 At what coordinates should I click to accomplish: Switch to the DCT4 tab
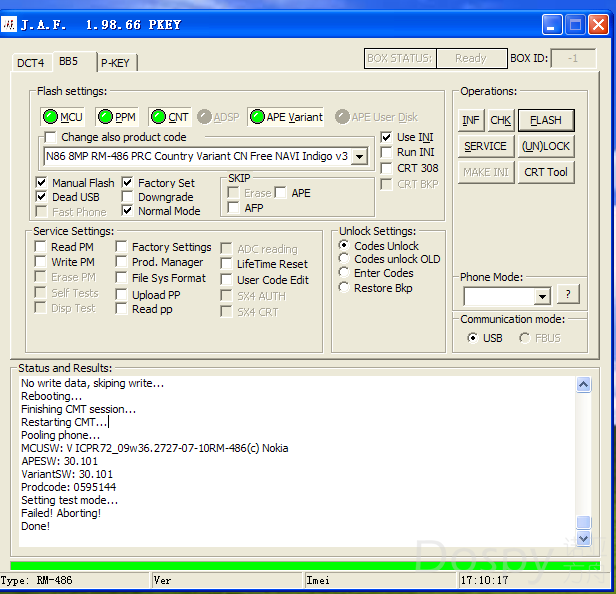31,63
